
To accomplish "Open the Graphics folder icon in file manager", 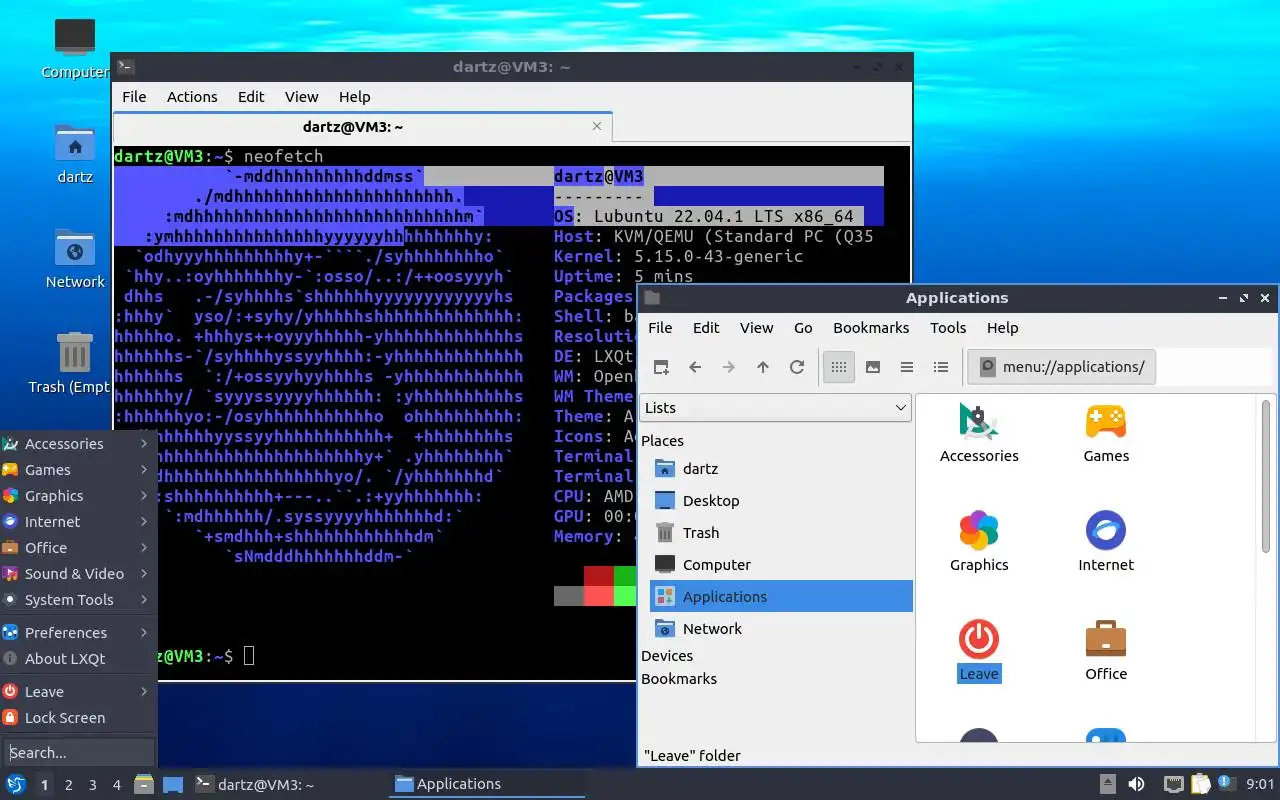I will [979, 541].
